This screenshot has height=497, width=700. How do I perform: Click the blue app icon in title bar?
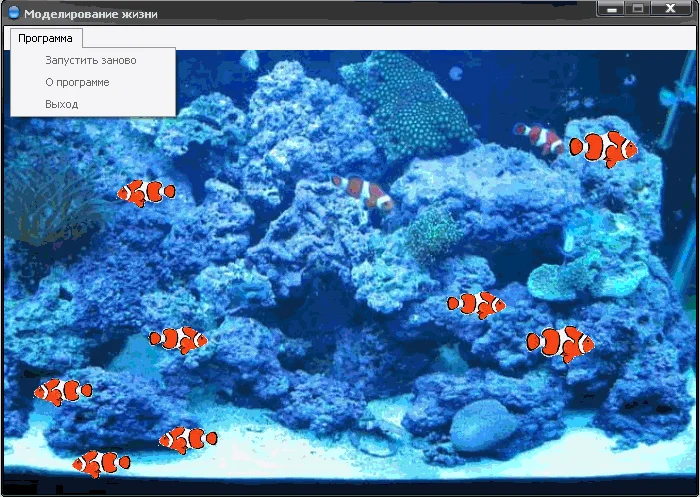[14, 13]
